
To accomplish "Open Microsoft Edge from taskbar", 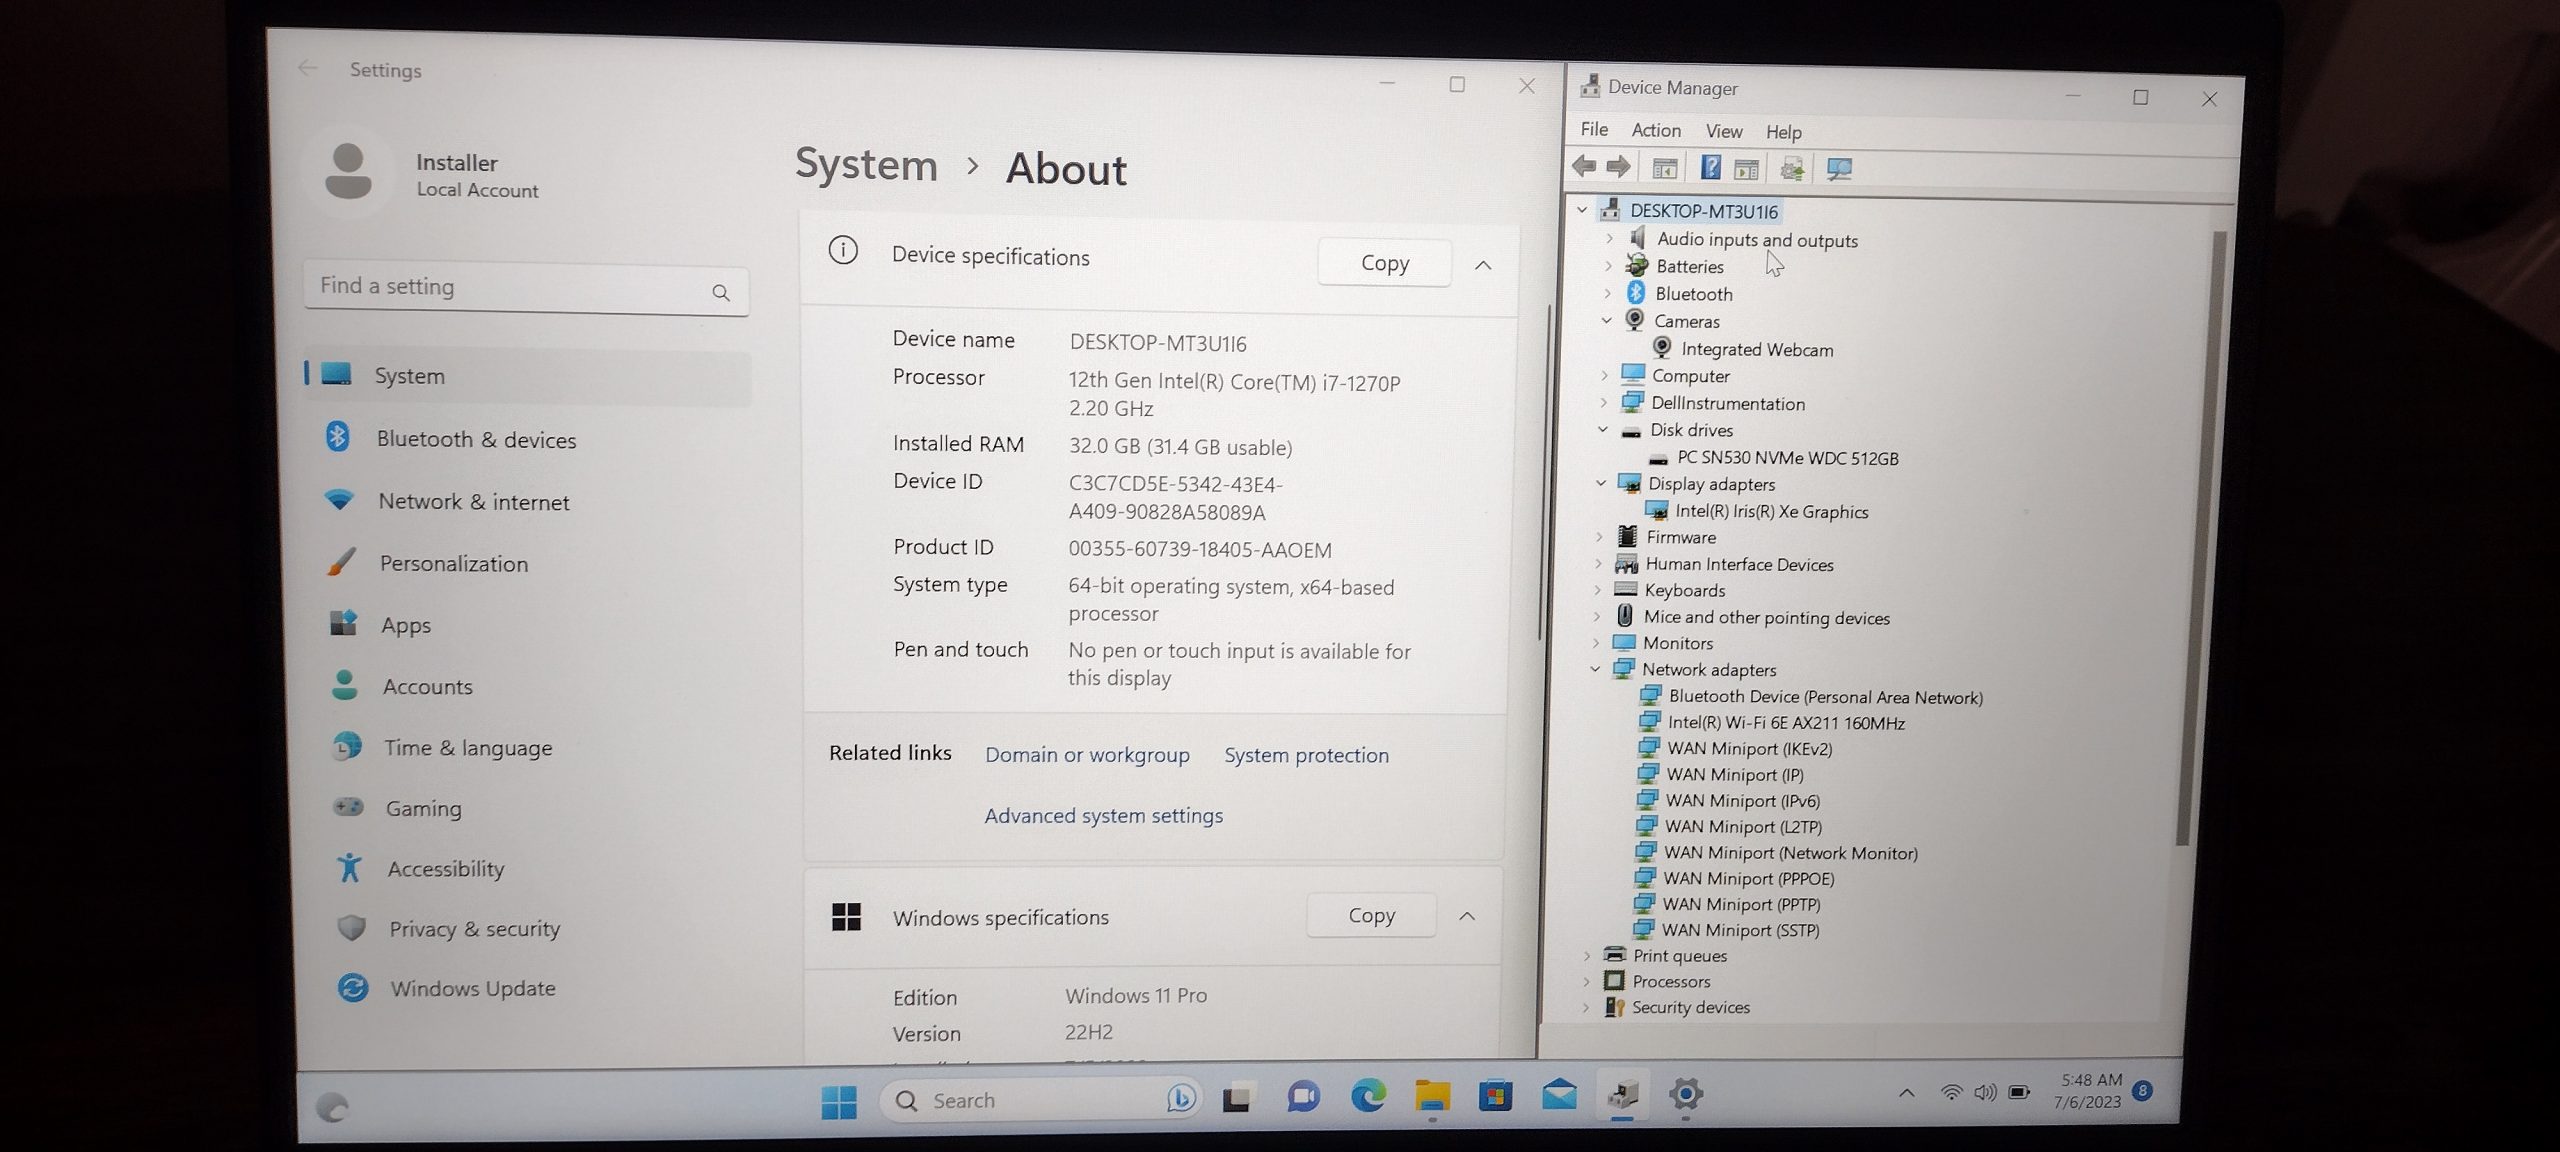I will [1367, 1097].
